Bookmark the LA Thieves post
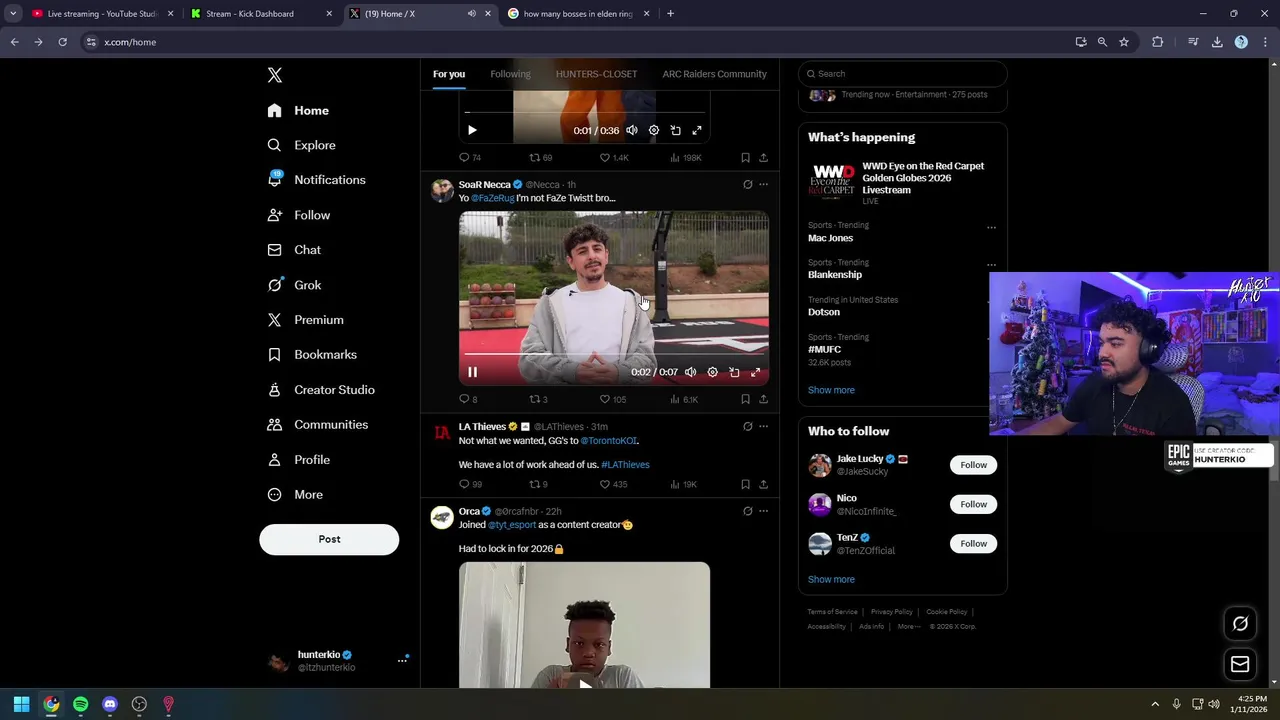Screen dimensions: 1280x720 click(745, 484)
